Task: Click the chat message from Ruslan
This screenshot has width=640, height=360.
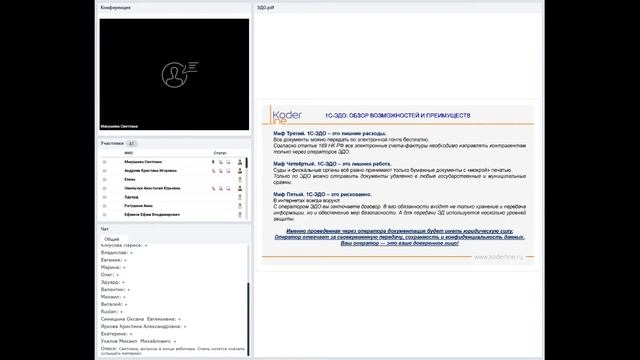Action: pyautogui.click(x=112, y=312)
